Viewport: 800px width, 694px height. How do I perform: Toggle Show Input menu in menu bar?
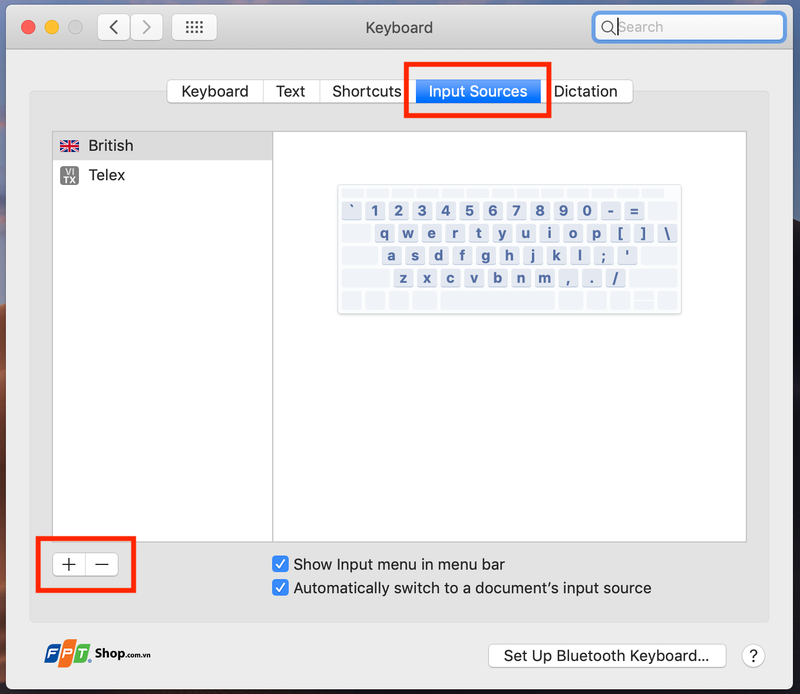pos(280,564)
